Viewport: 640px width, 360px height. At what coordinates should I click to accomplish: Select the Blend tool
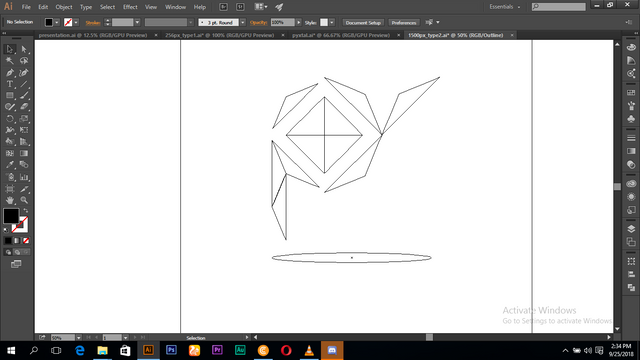click(x=24, y=165)
